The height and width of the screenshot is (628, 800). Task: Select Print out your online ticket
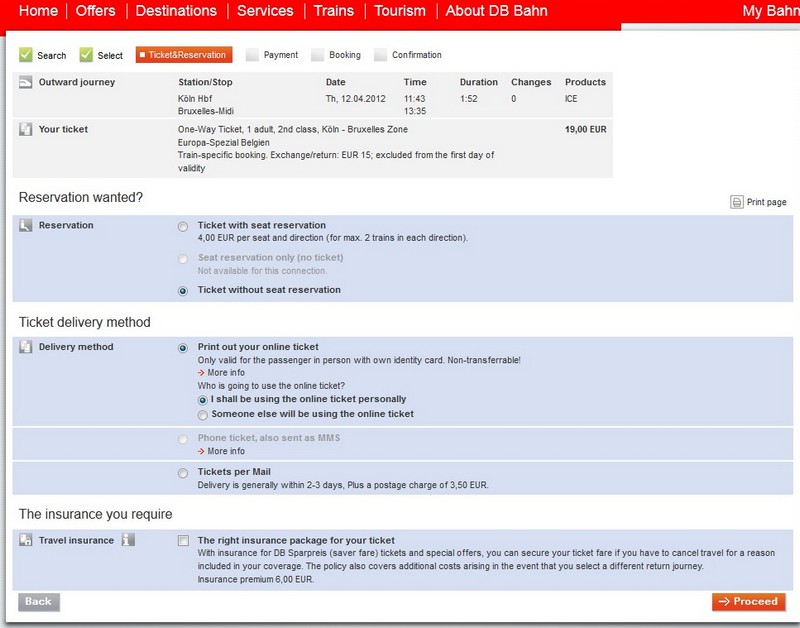(183, 348)
